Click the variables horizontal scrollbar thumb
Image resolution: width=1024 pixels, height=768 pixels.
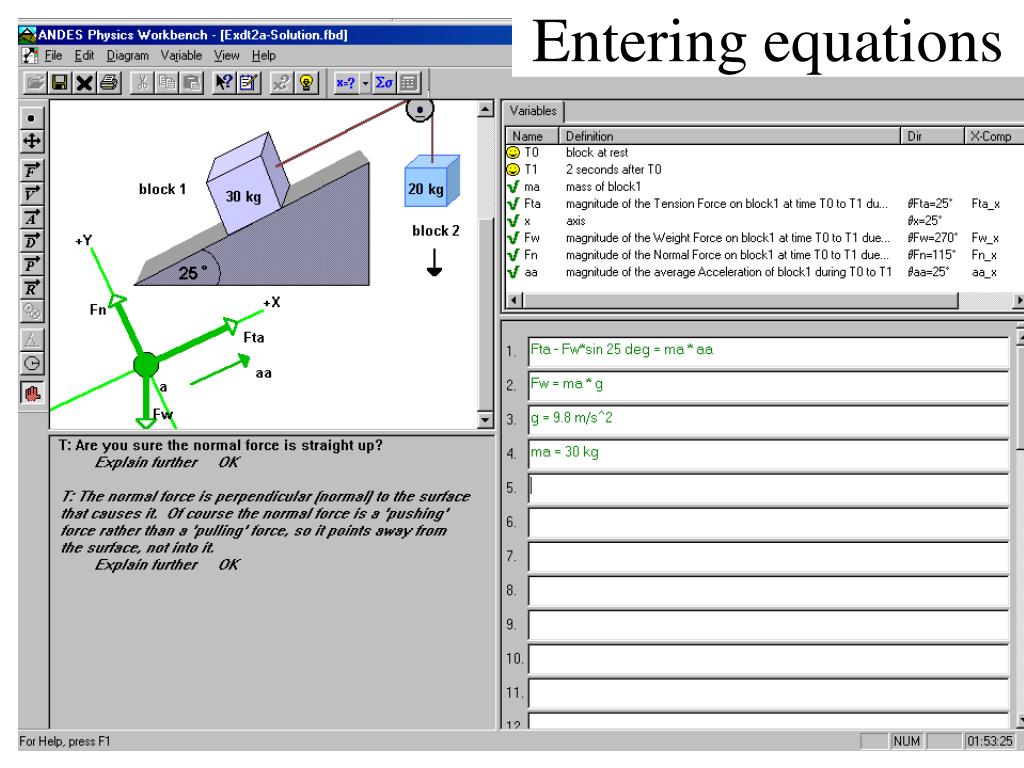point(741,300)
